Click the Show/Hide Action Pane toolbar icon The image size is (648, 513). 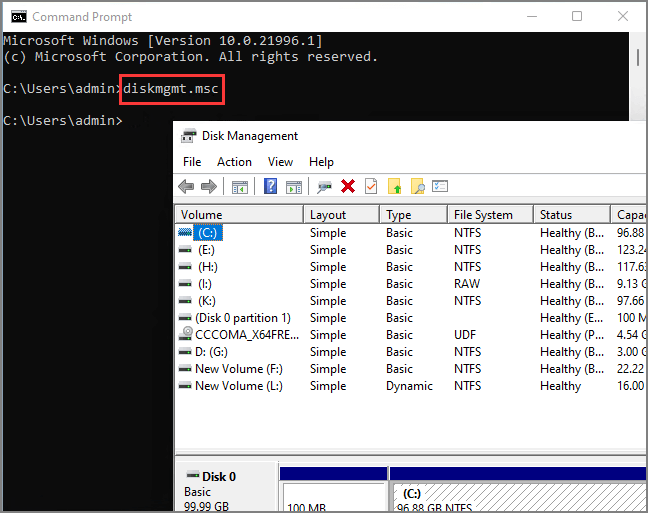click(294, 186)
